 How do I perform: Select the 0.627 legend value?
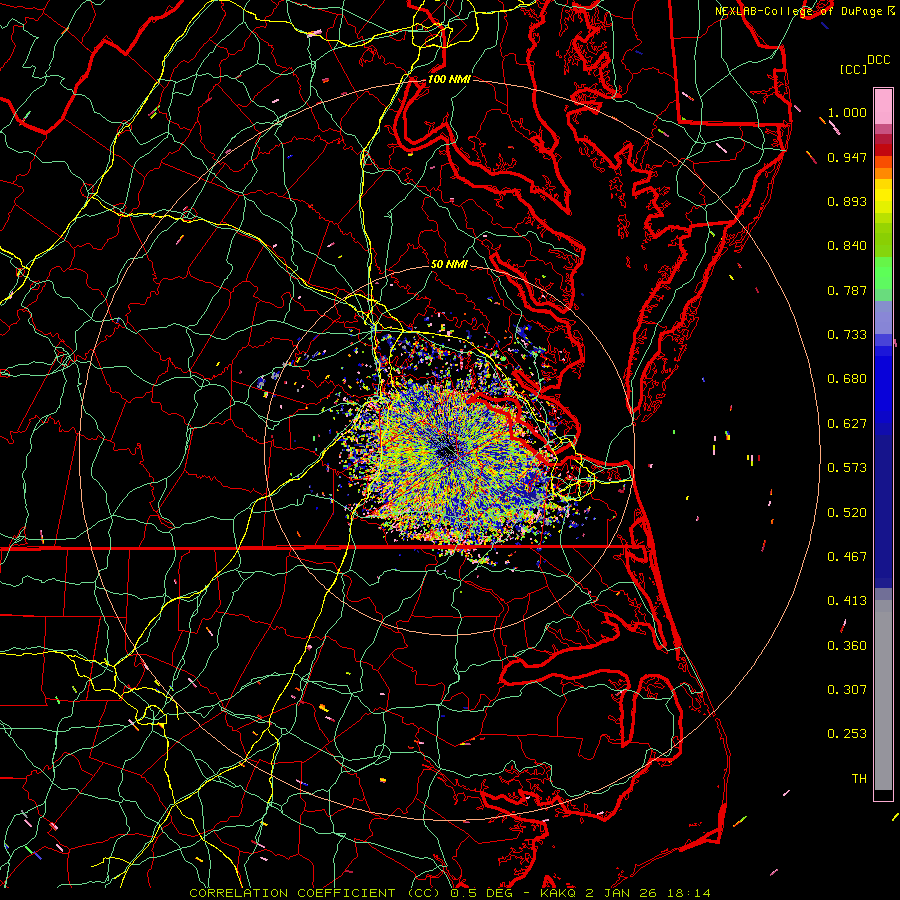point(847,424)
